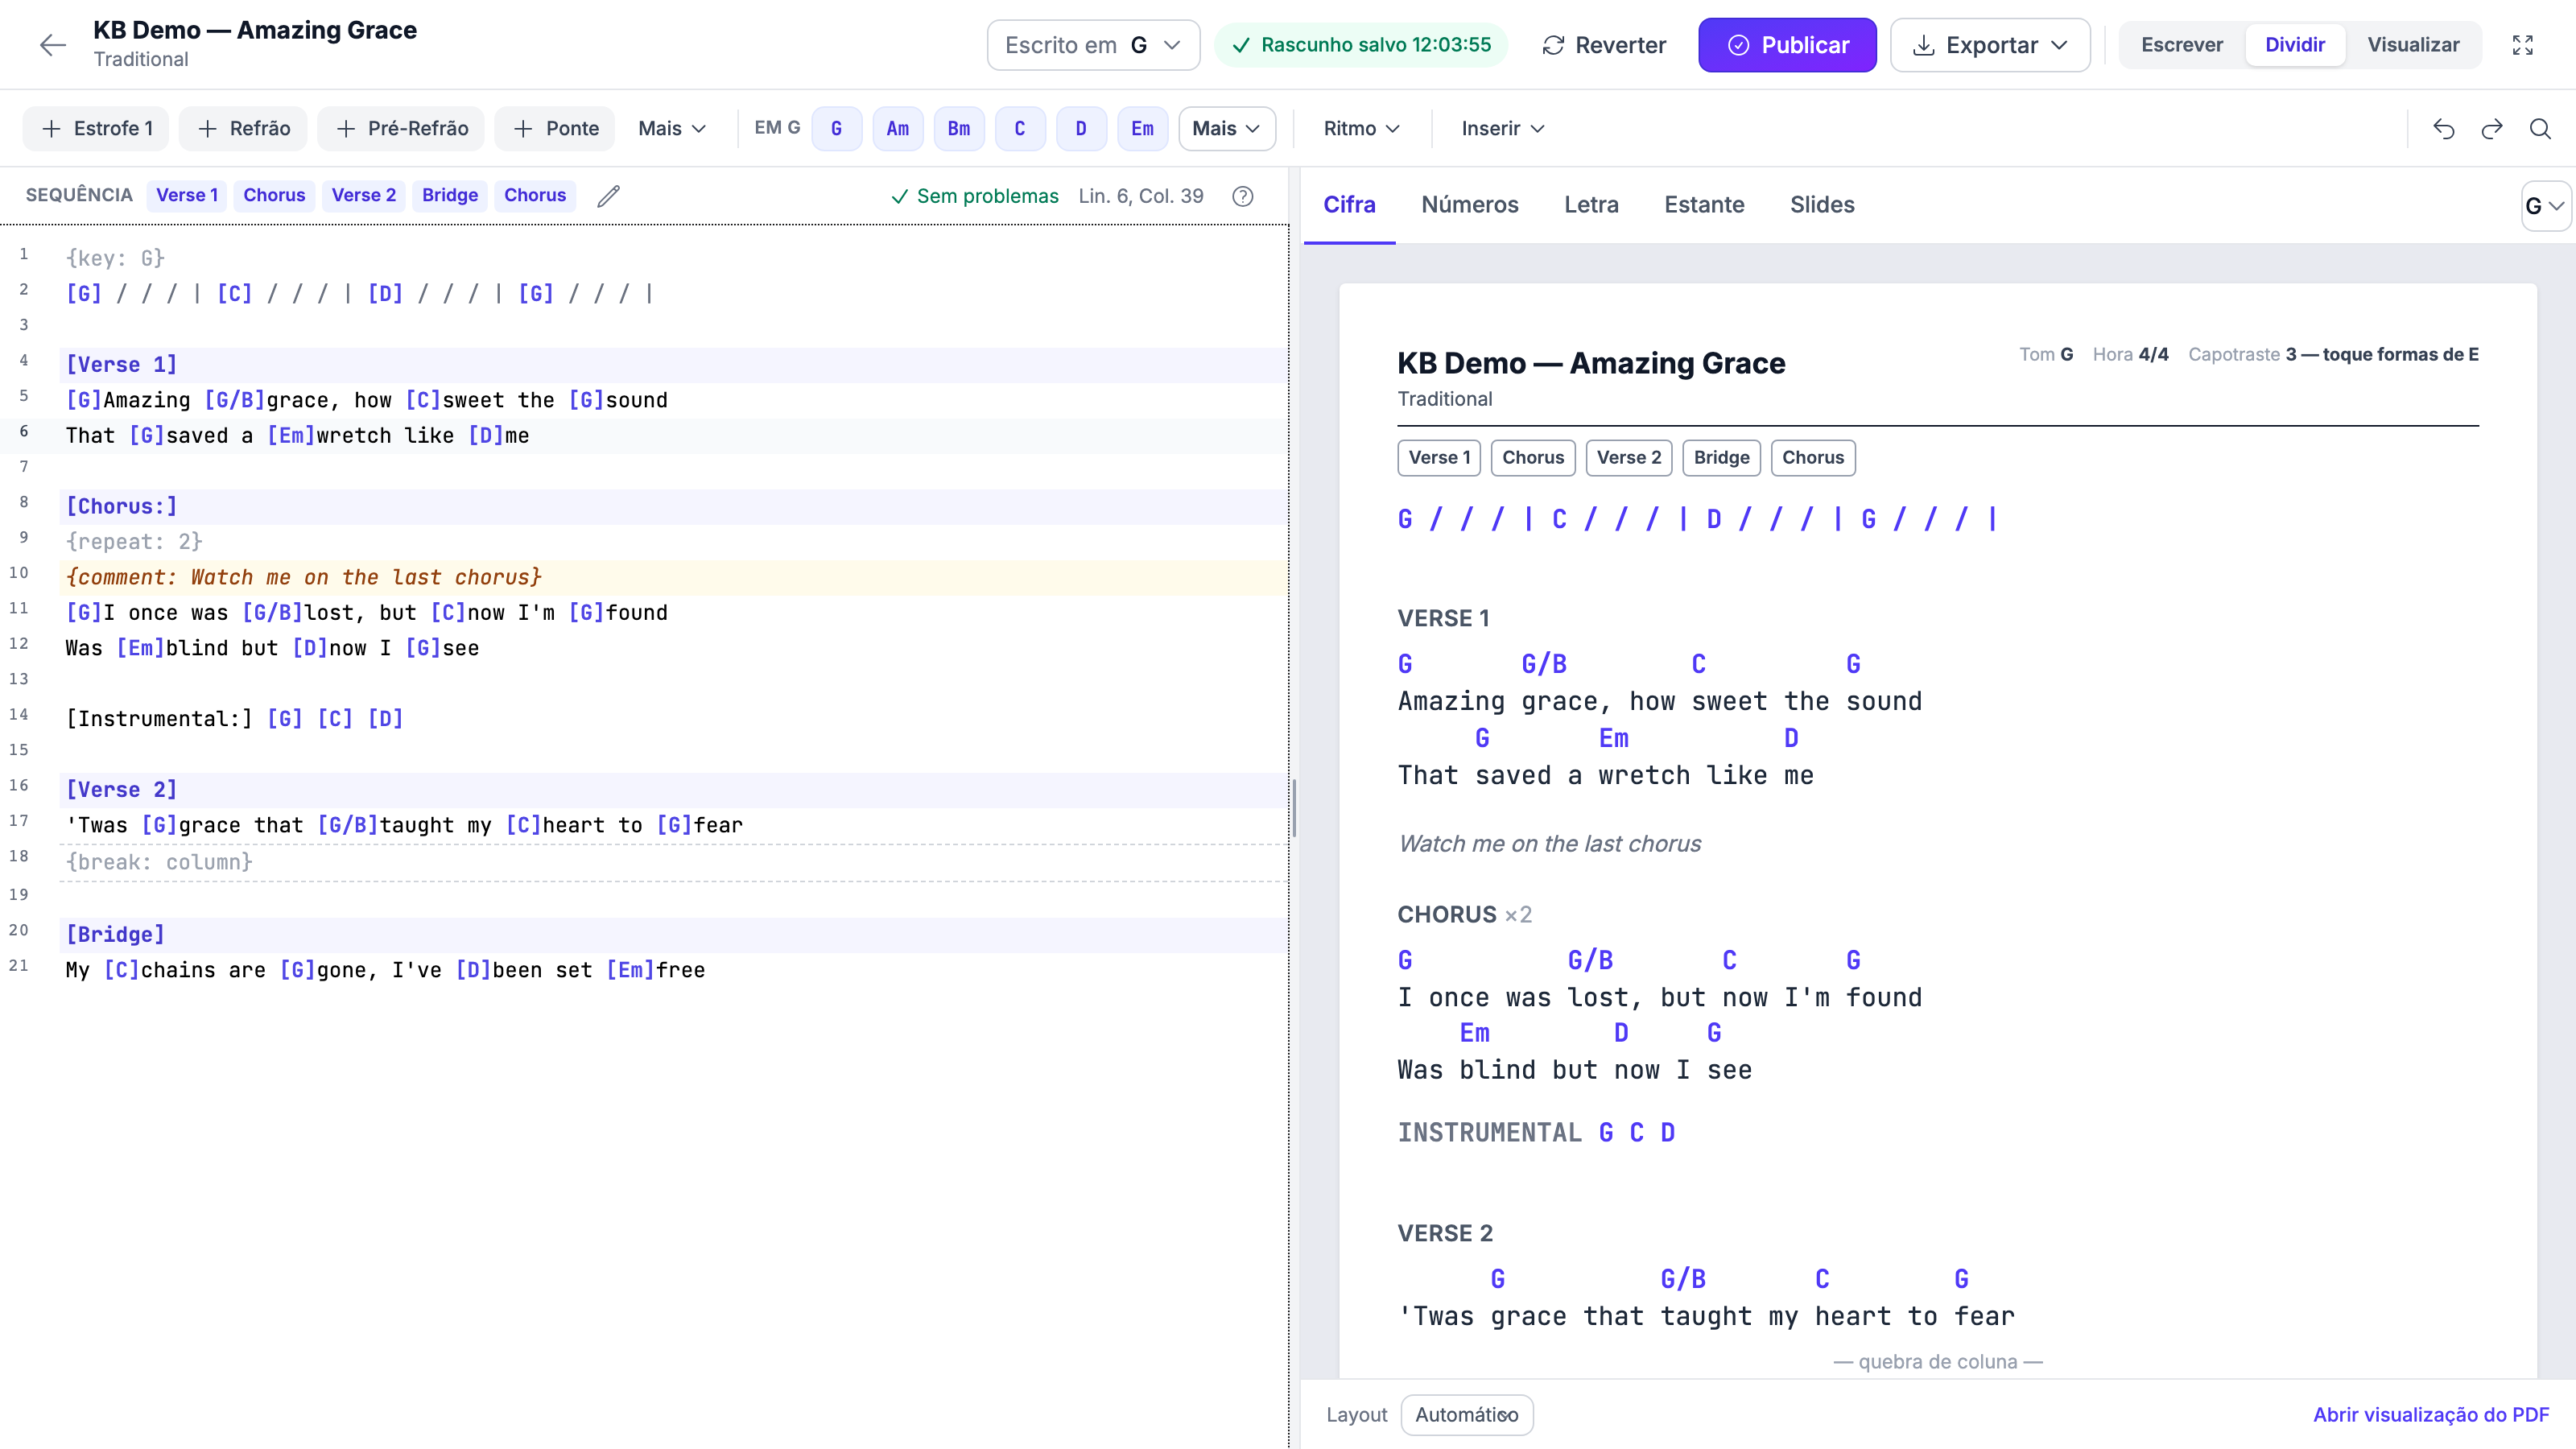Open the help question mark icon
Screen dimensions: 2576x1449
1242,196
